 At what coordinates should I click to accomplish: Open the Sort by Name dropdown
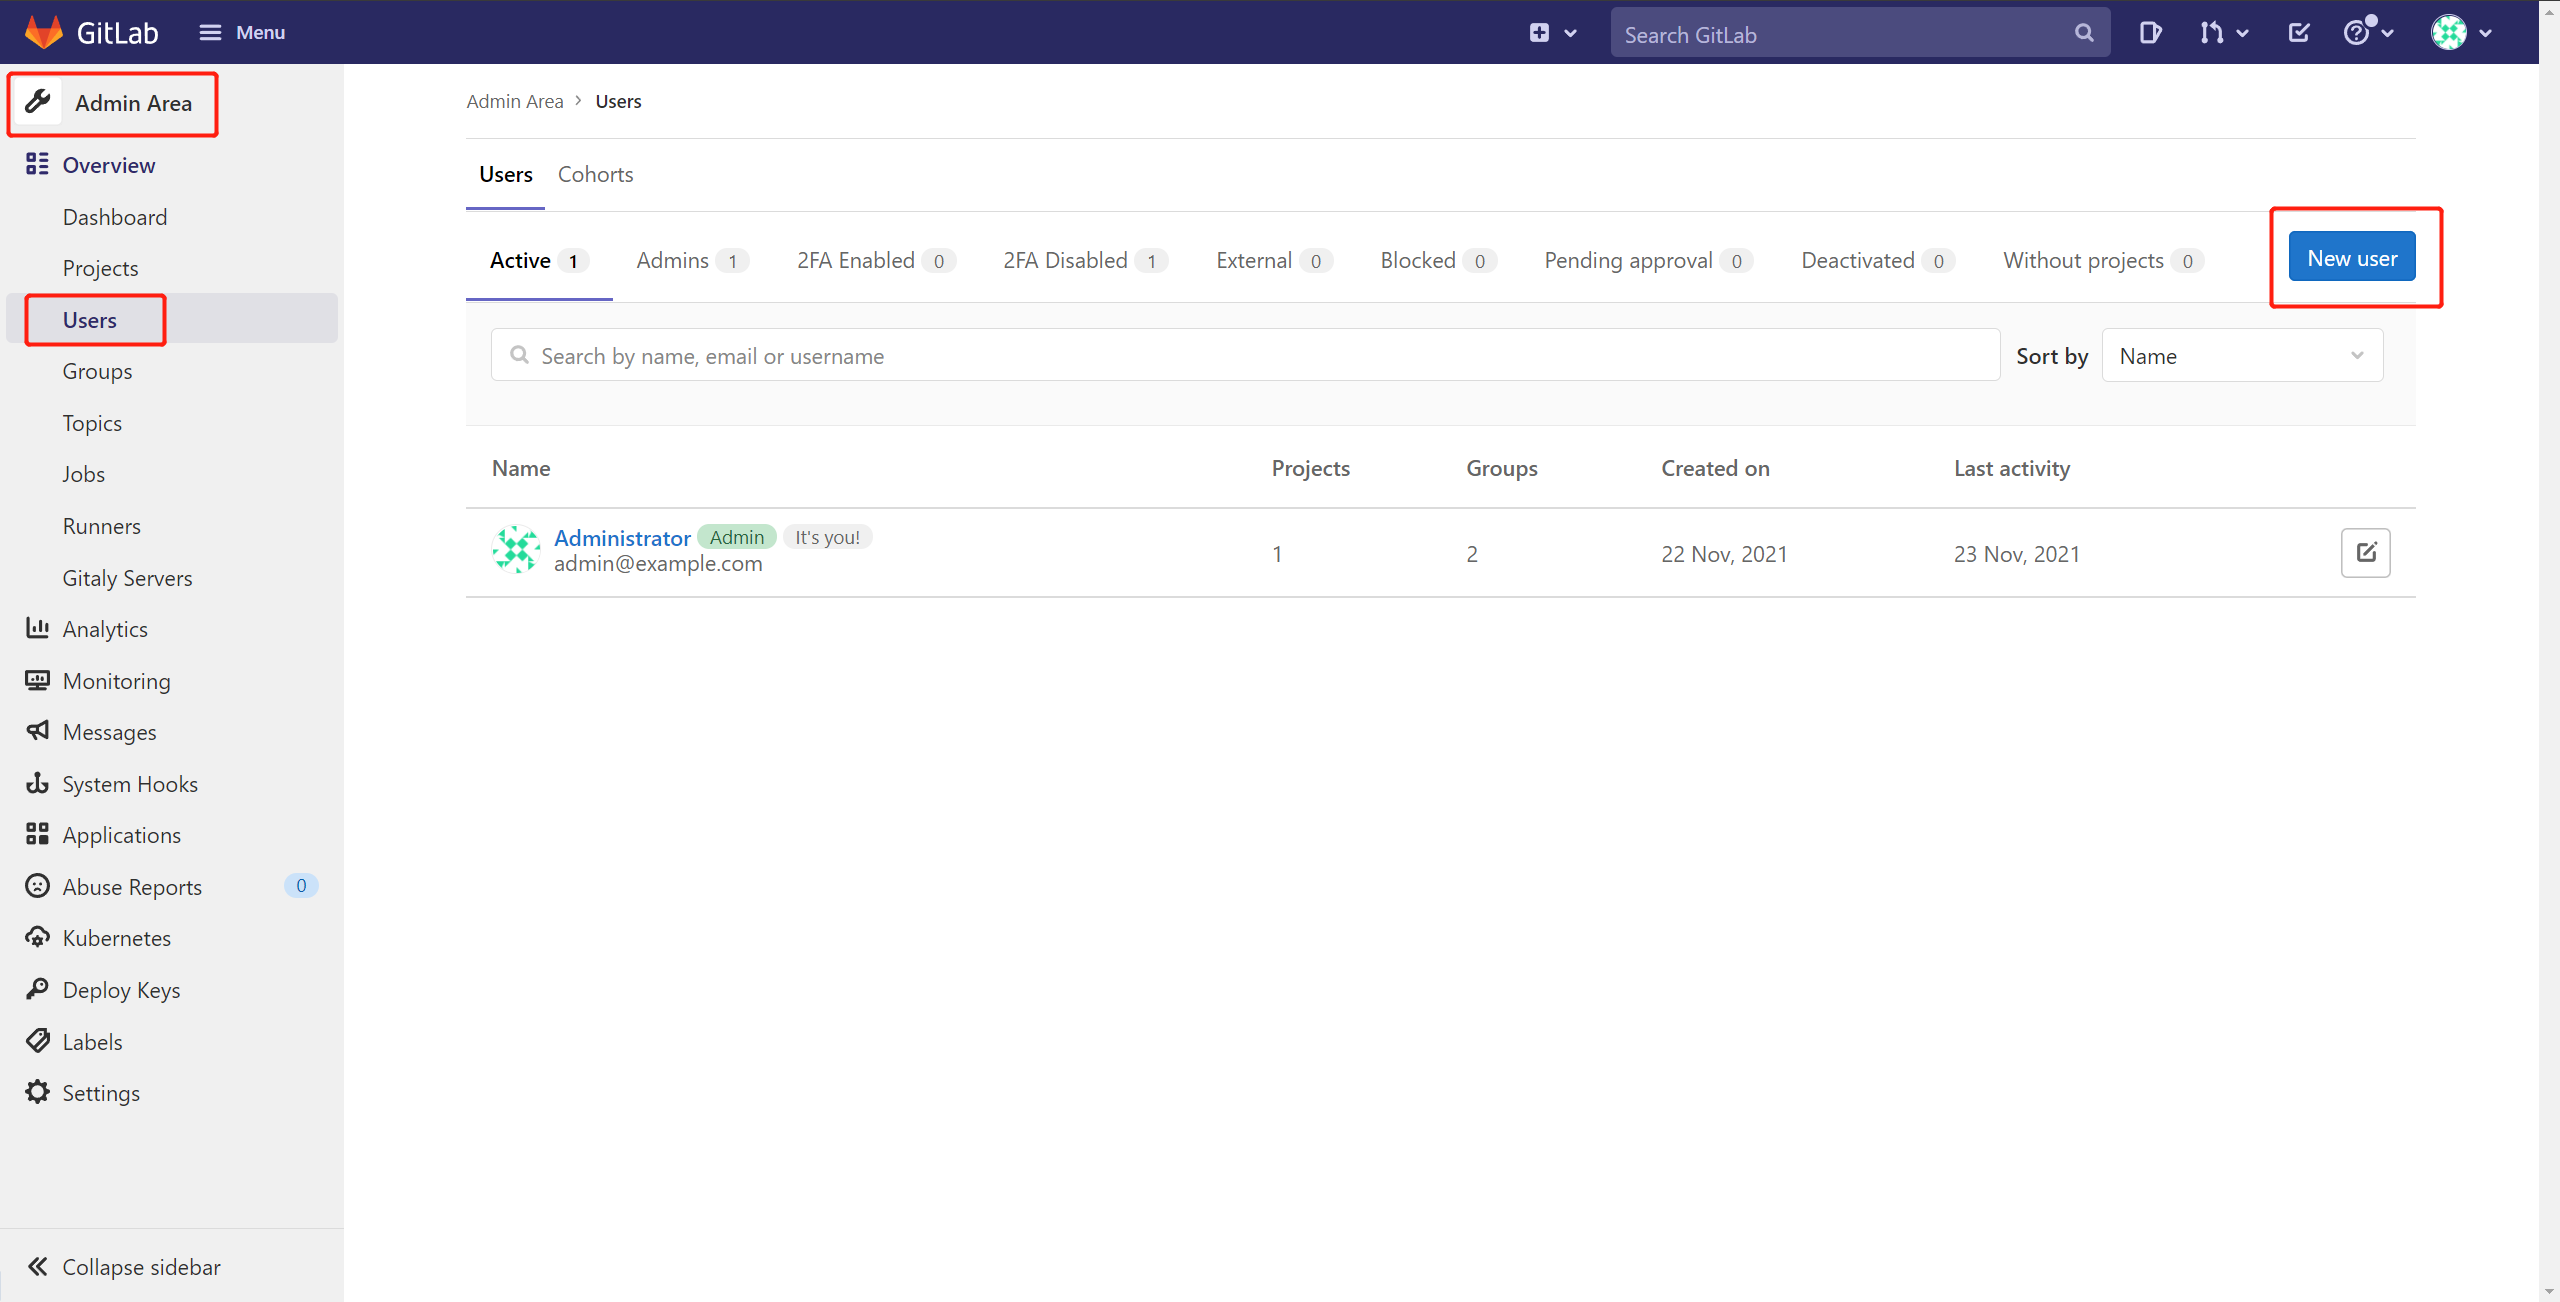tap(2241, 356)
